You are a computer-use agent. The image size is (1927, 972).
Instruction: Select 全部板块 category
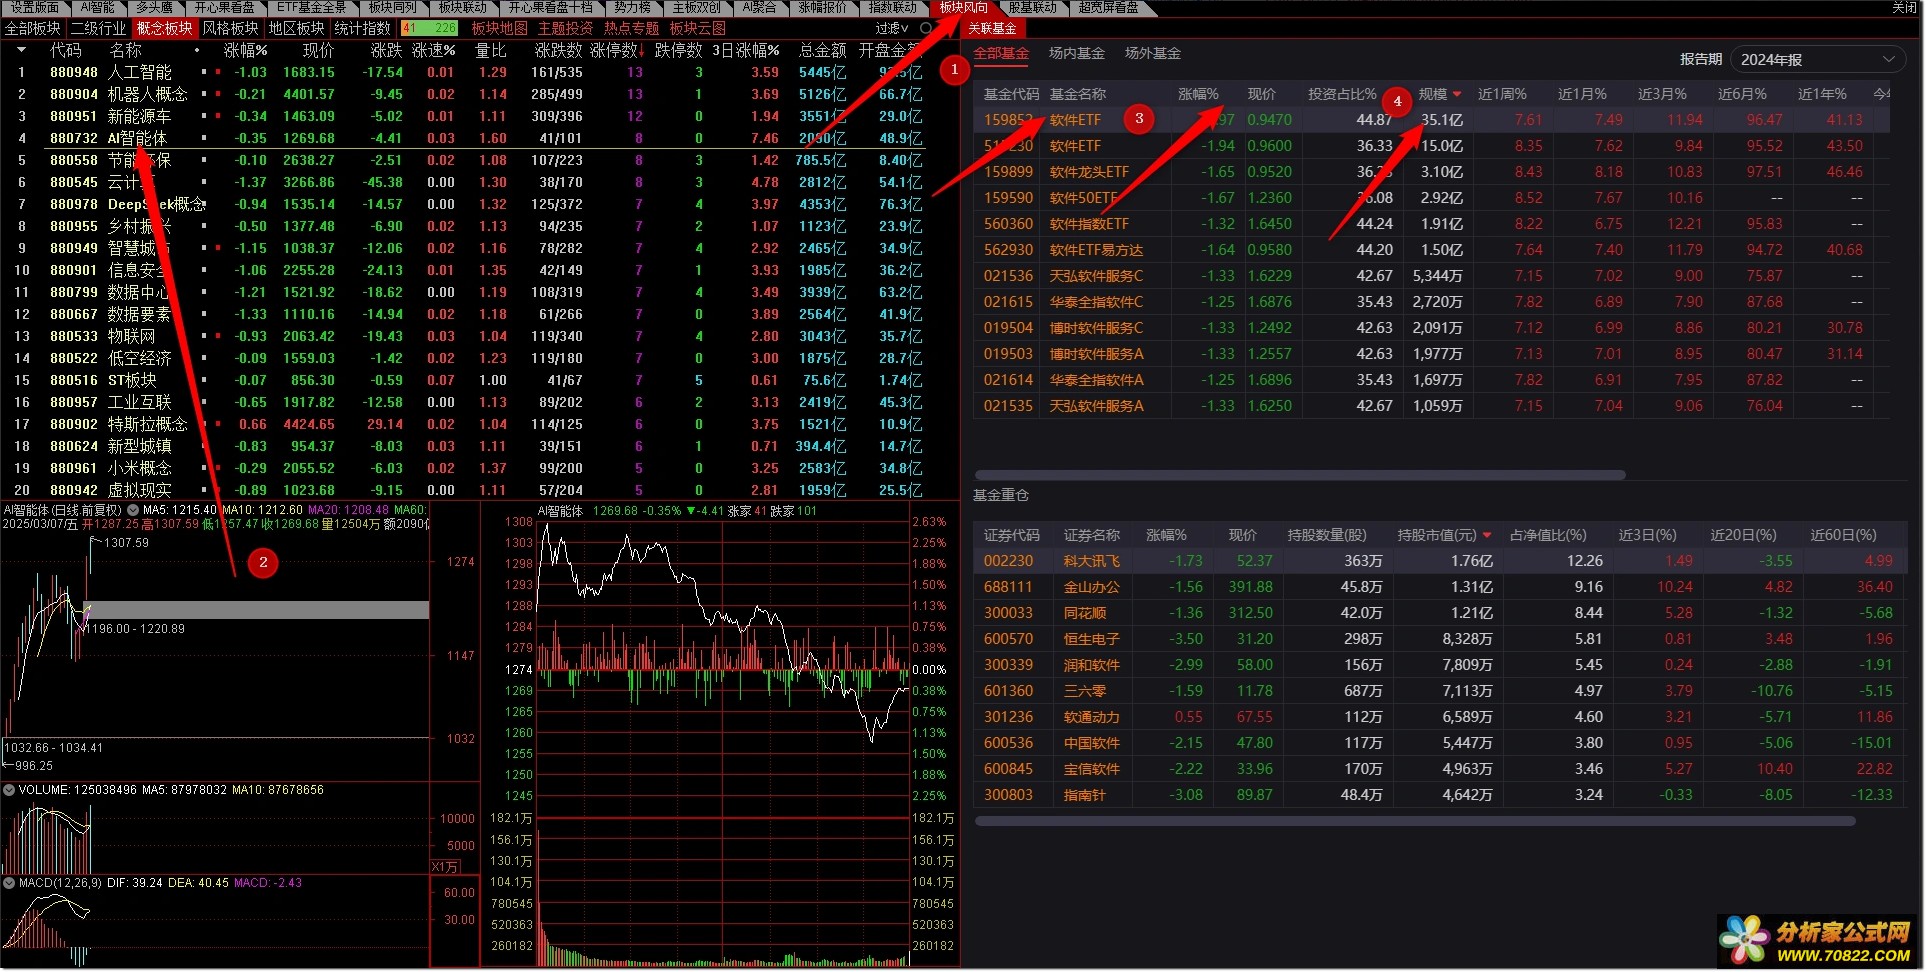[33, 28]
